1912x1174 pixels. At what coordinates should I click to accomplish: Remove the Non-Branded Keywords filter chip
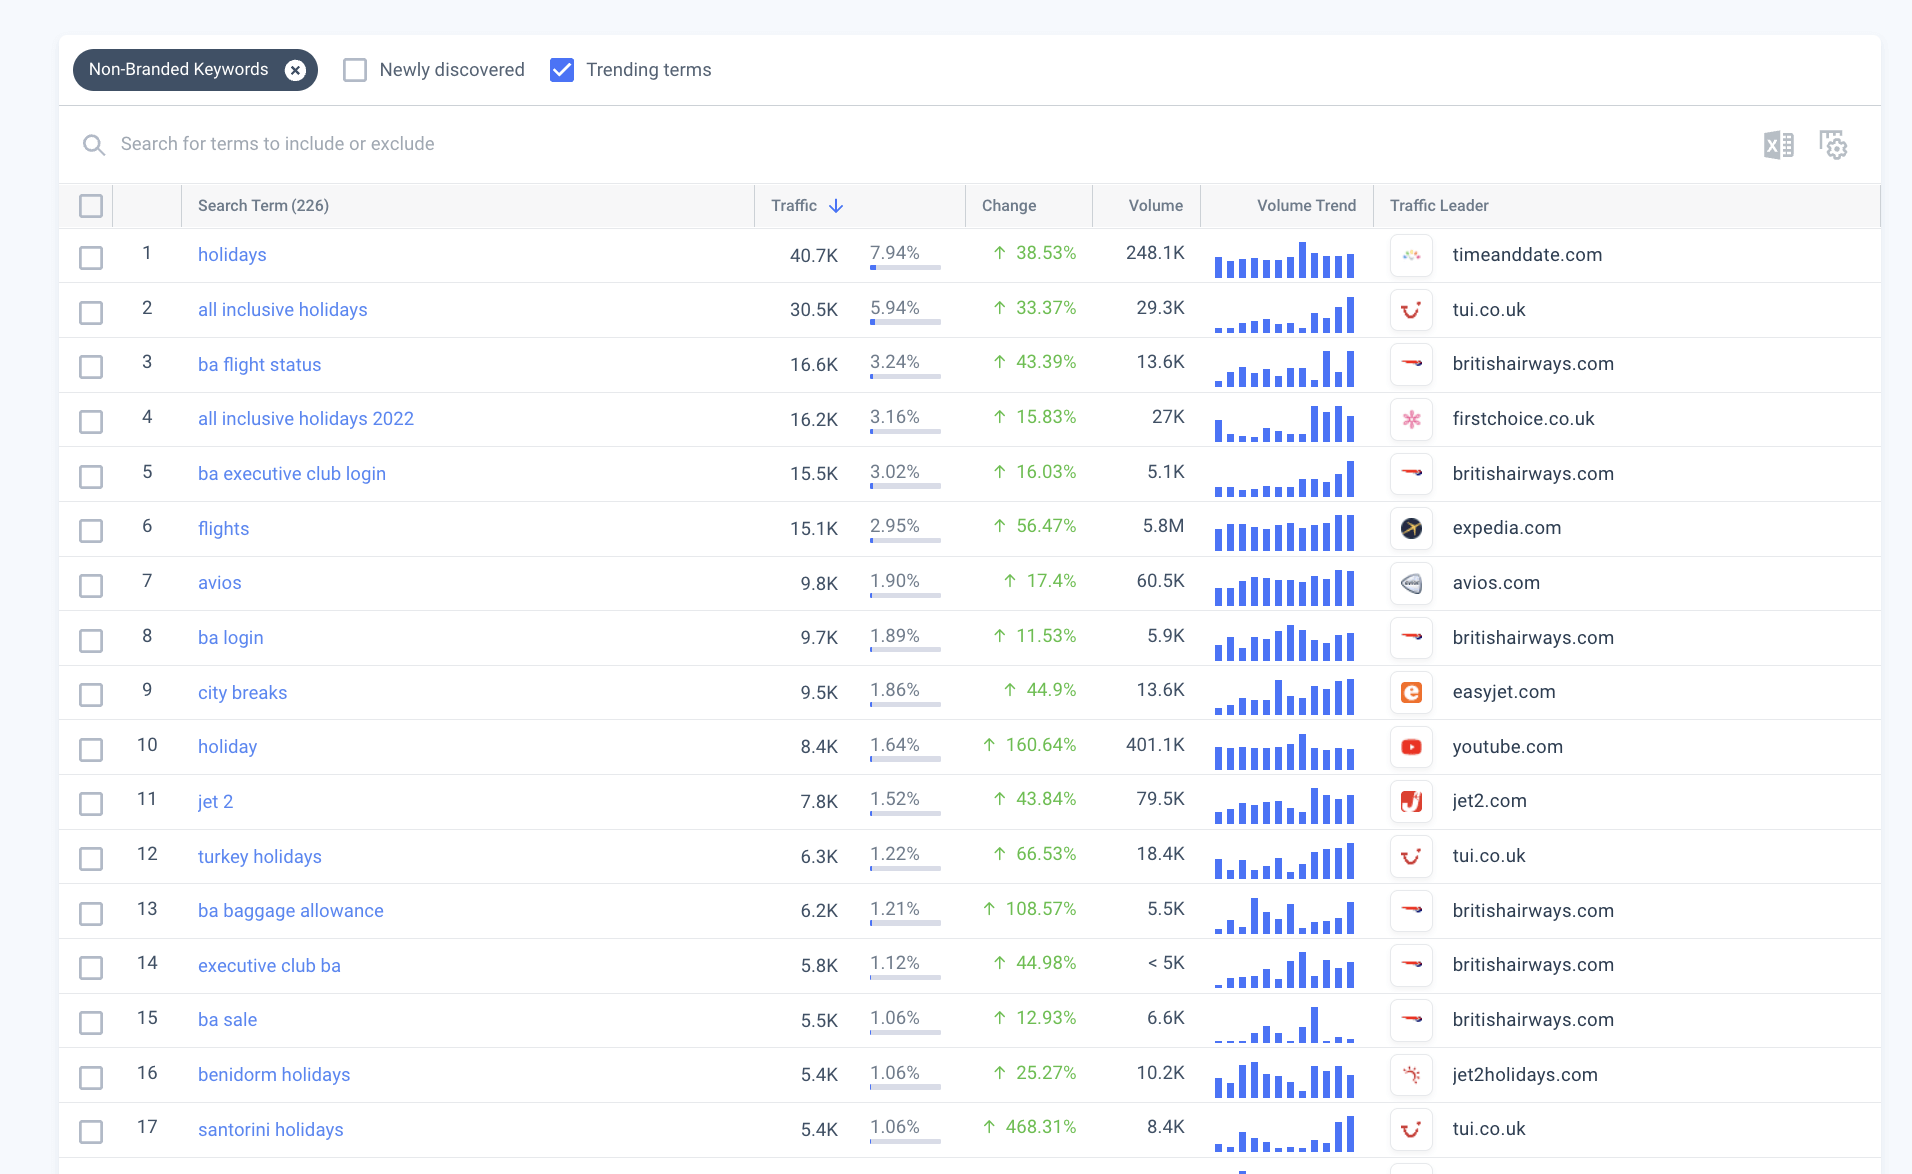coord(295,70)
